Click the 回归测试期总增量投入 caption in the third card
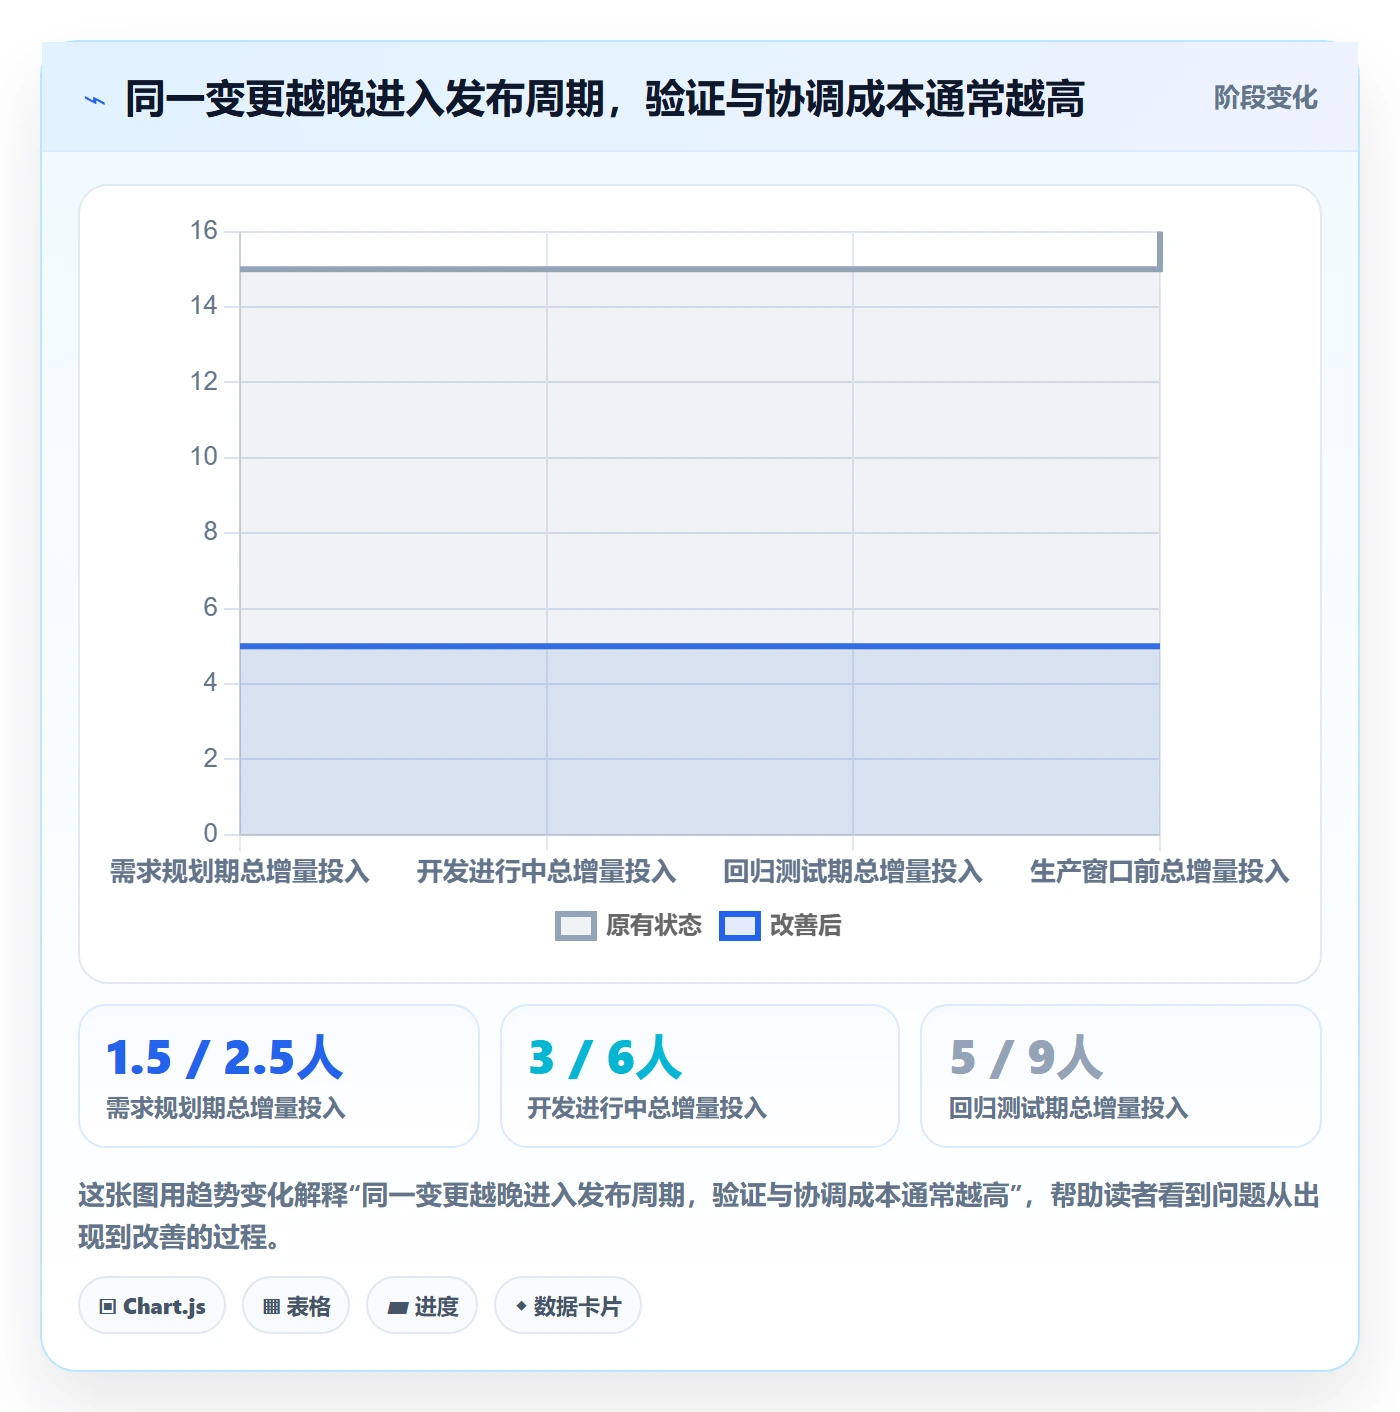Screen dimensions: 1400x1412 click(x=1068, y=1108)
